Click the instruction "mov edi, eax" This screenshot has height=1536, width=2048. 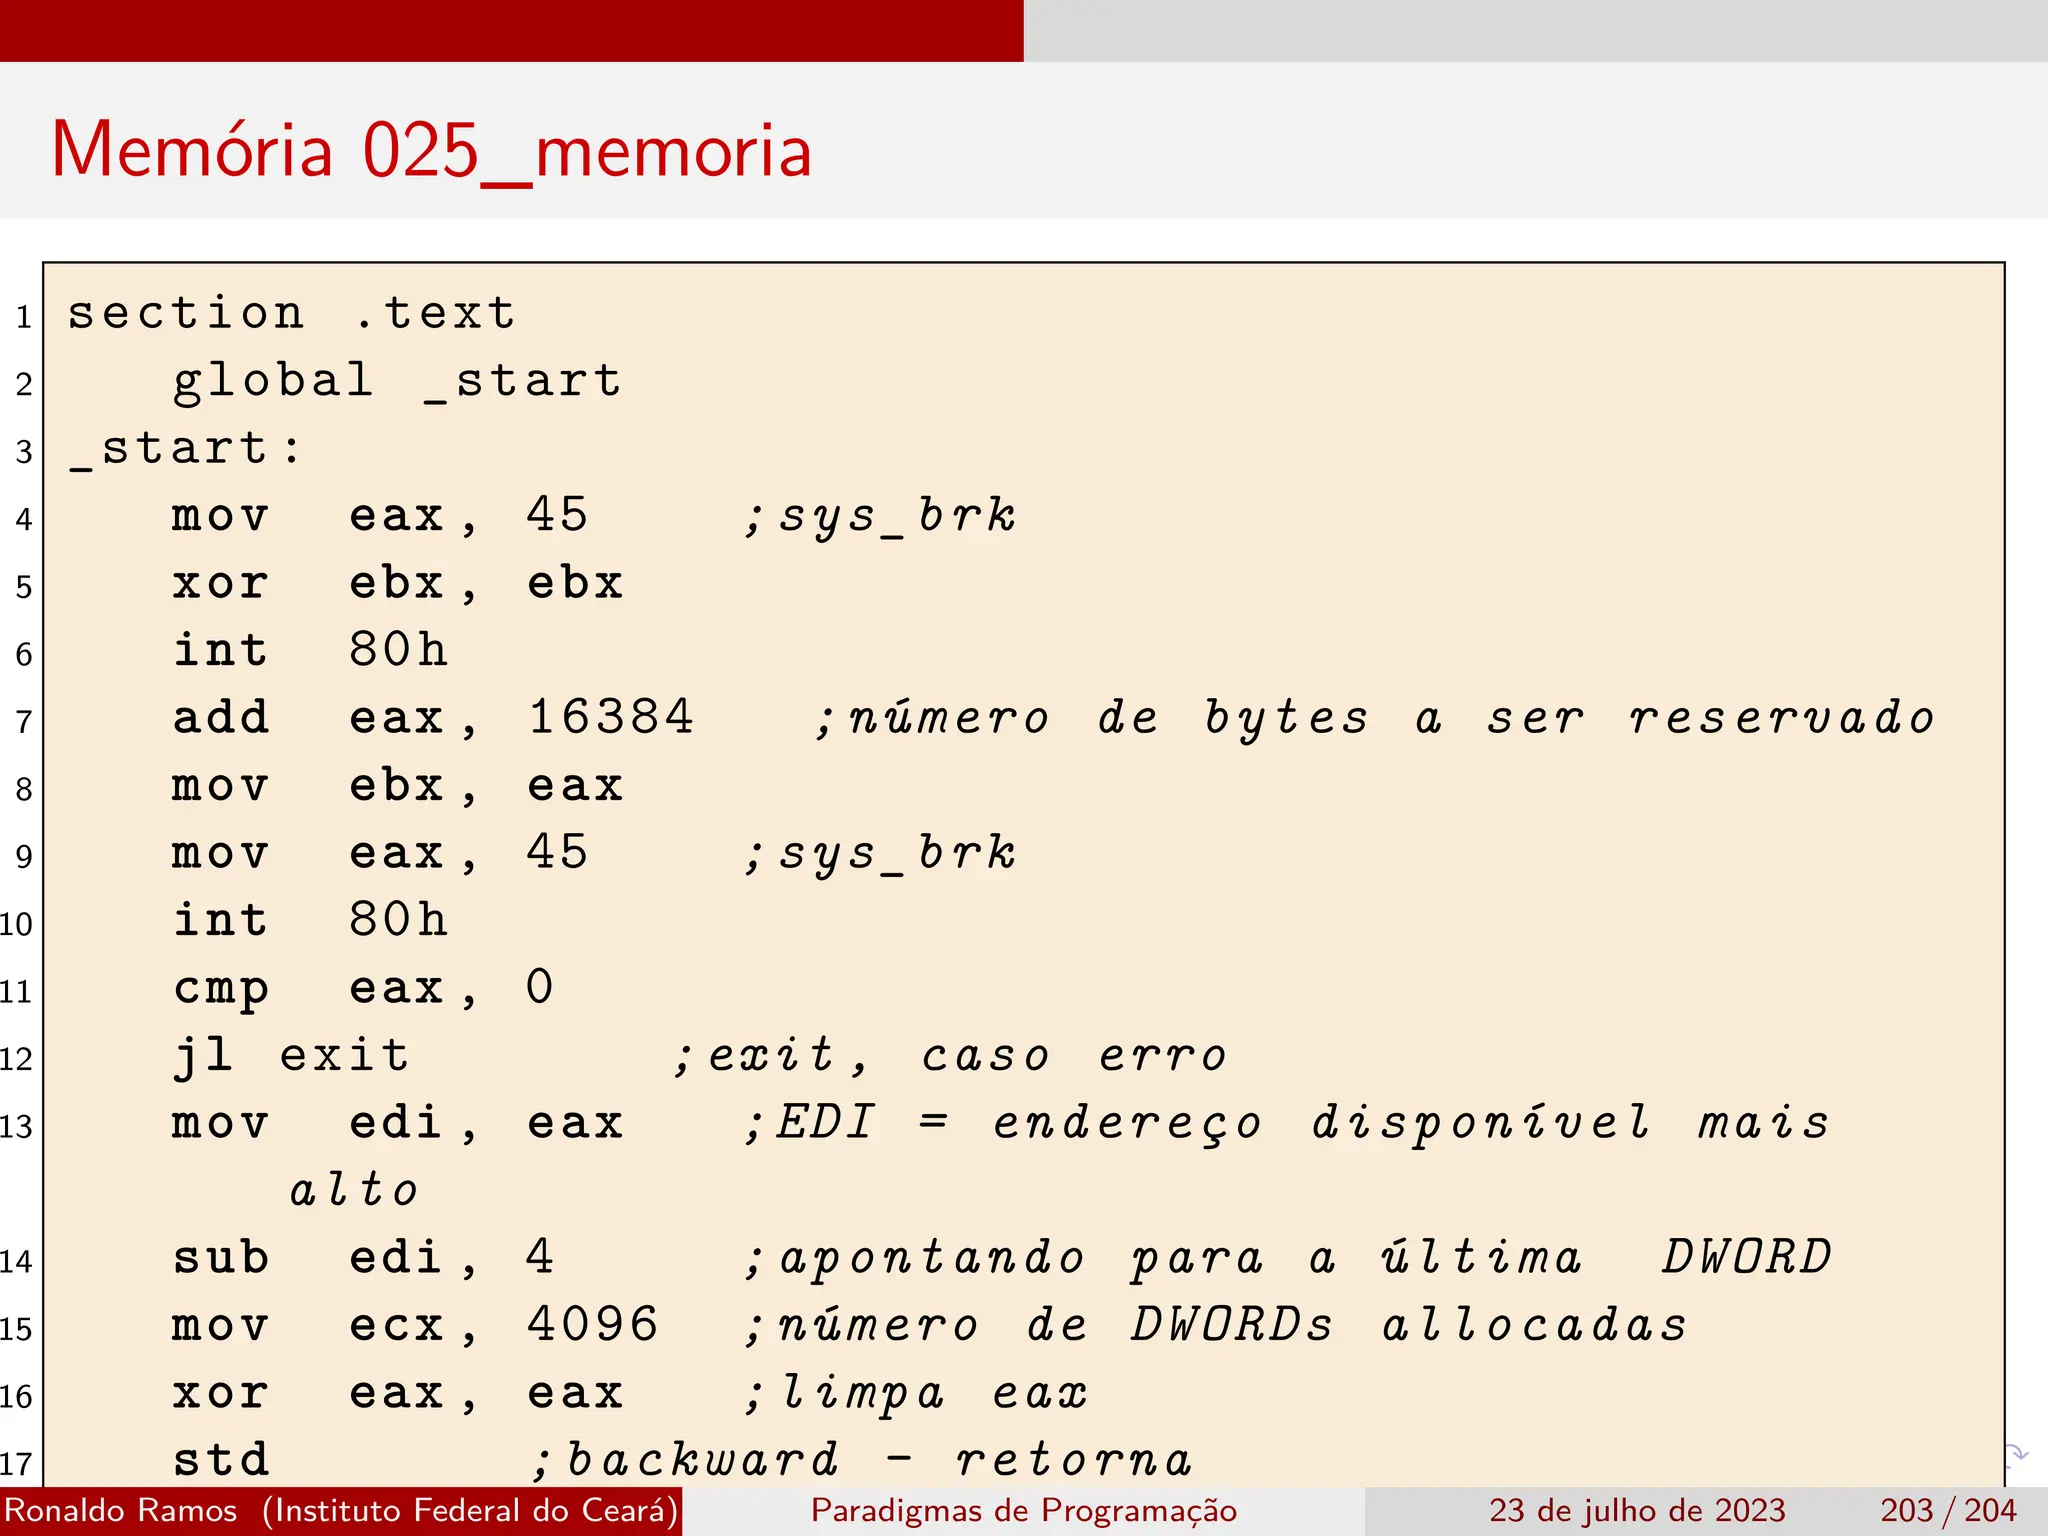[x=397, y=1123]
